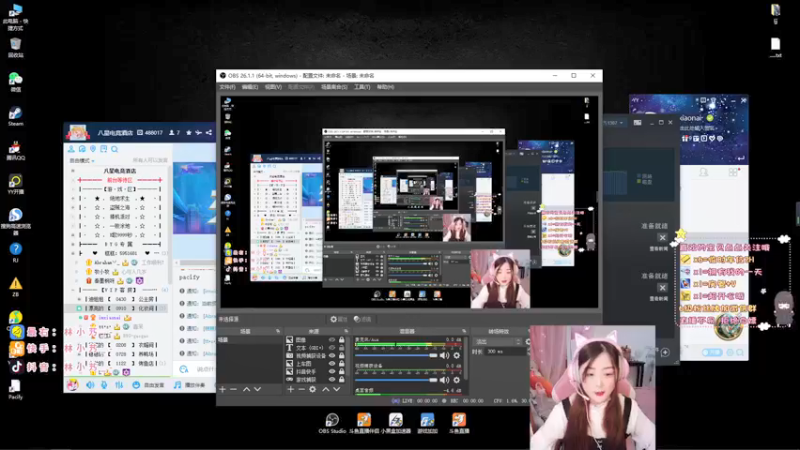Open the Pacify desktop shortcut
Viewport: 800px width, 450px height.
pyautogui.click(x=15, y=389)
